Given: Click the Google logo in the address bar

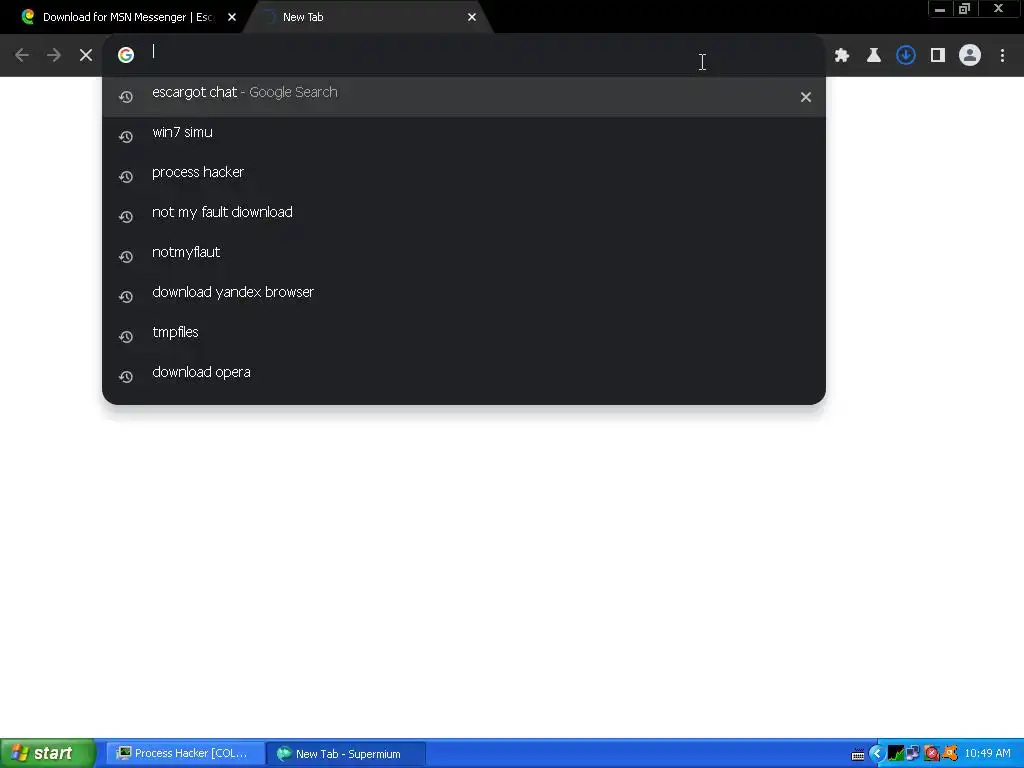Looking at the screenshot, I should [126, 55].
